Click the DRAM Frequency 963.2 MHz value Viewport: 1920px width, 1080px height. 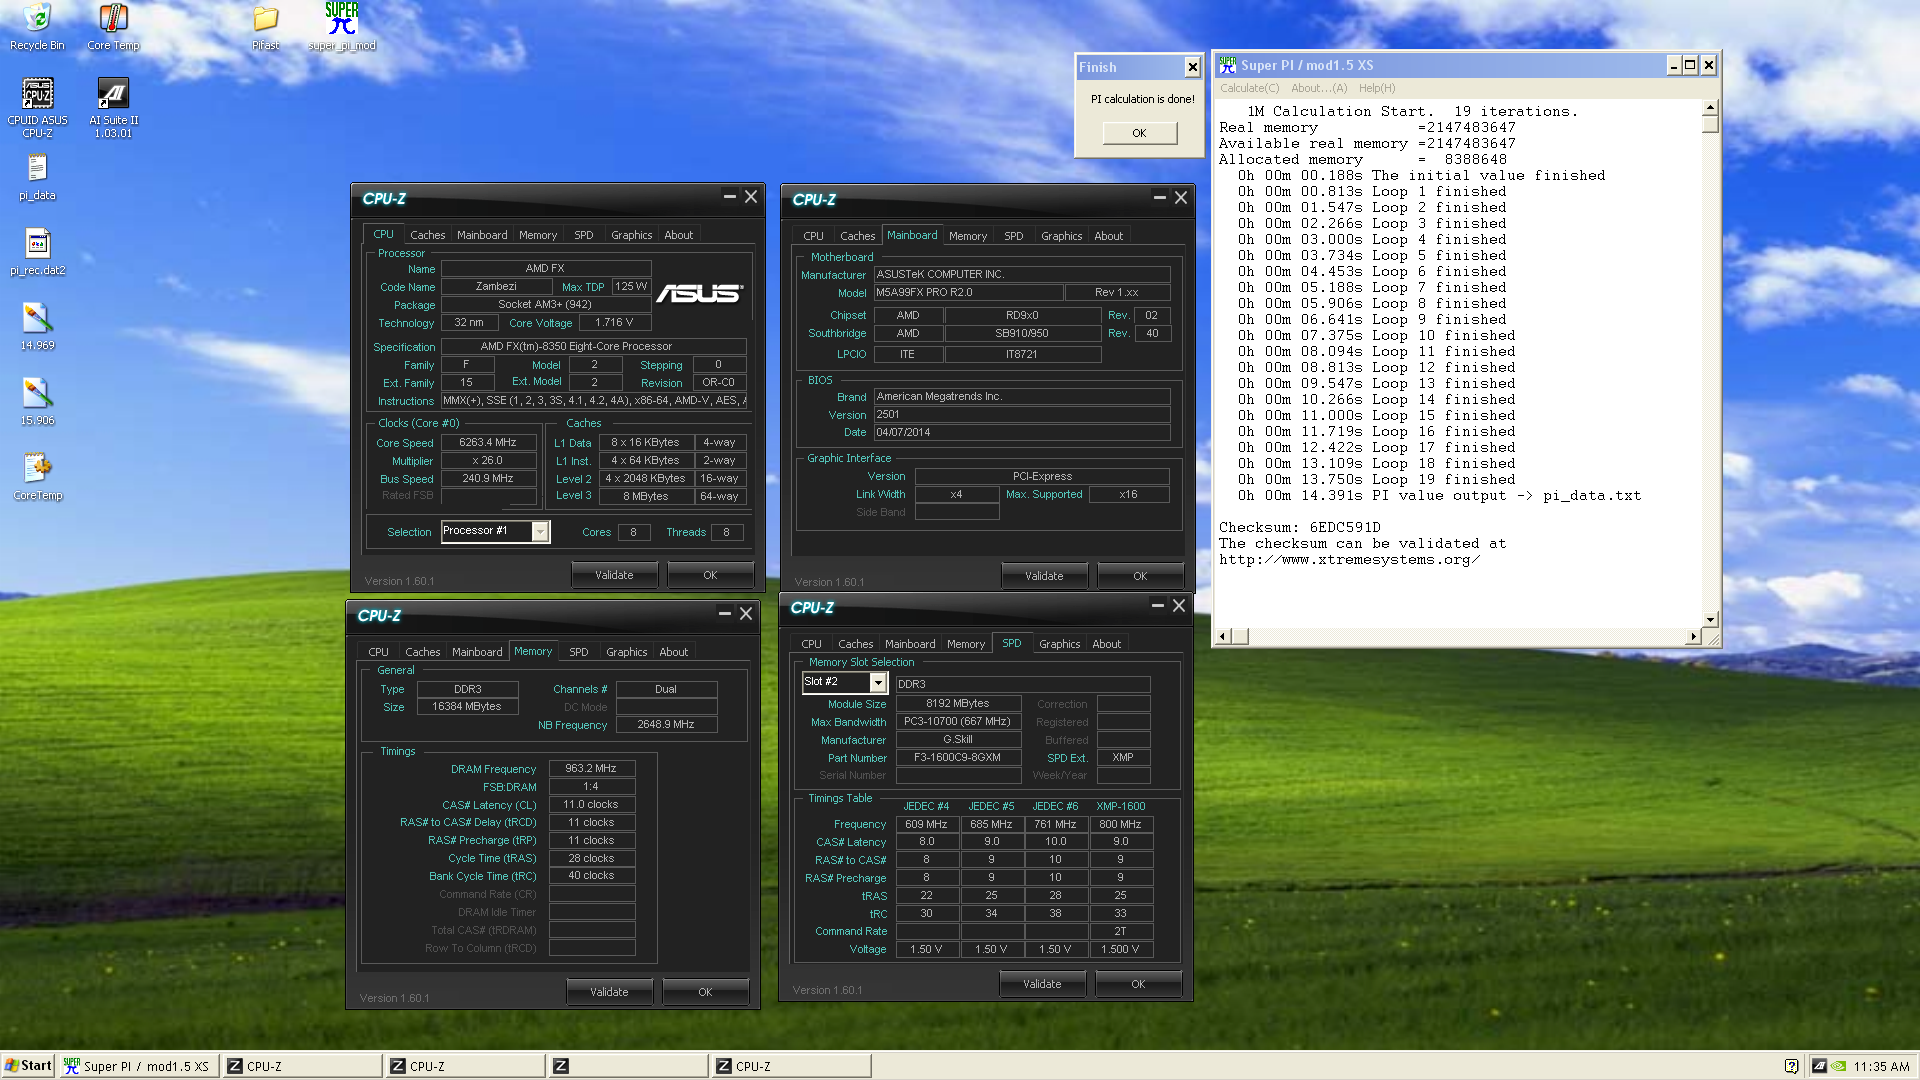click(591, 768)
